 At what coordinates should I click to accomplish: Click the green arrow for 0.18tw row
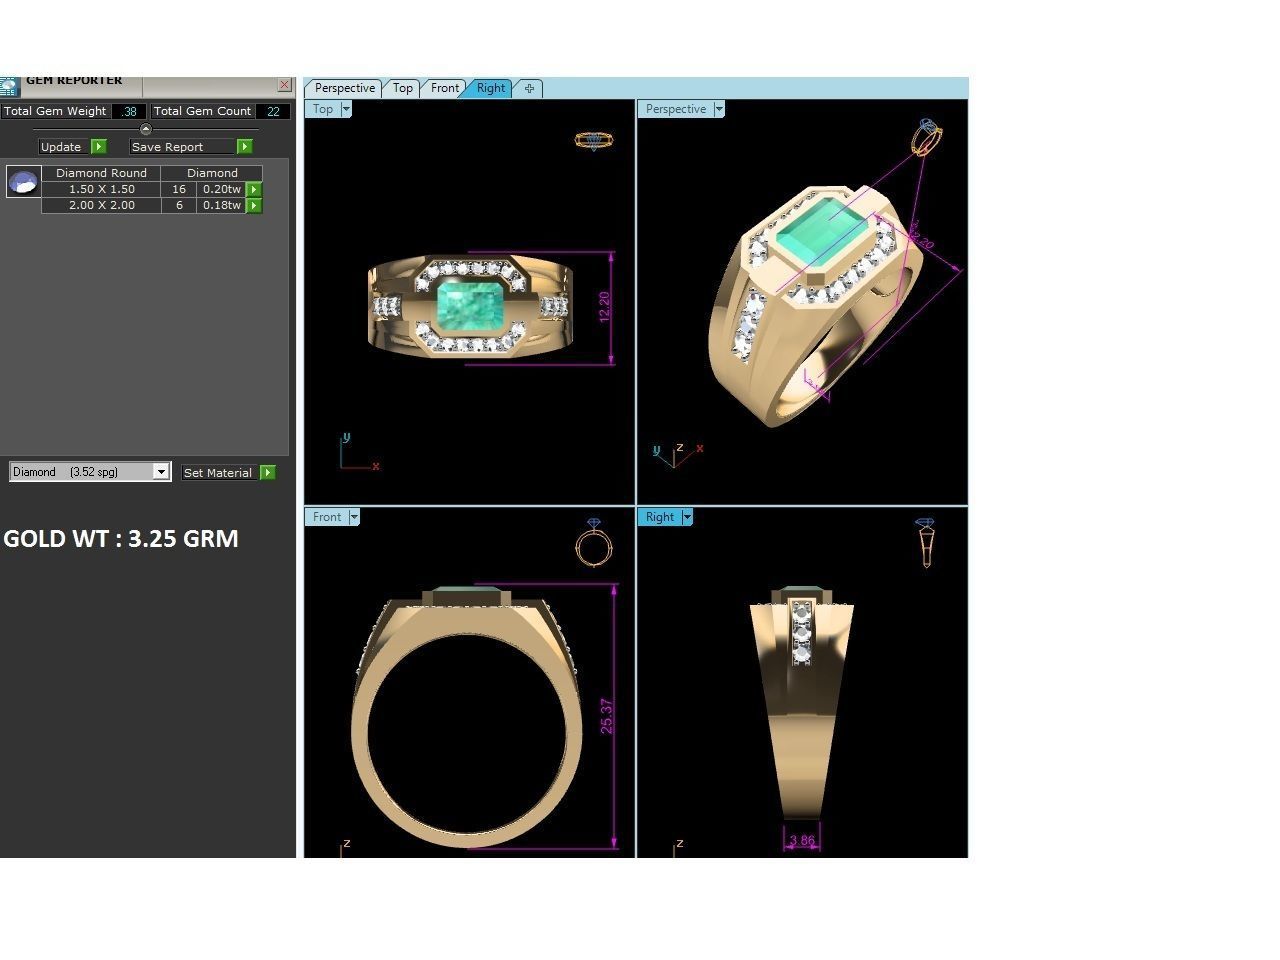pyautogui.click(x=254, y=205)
